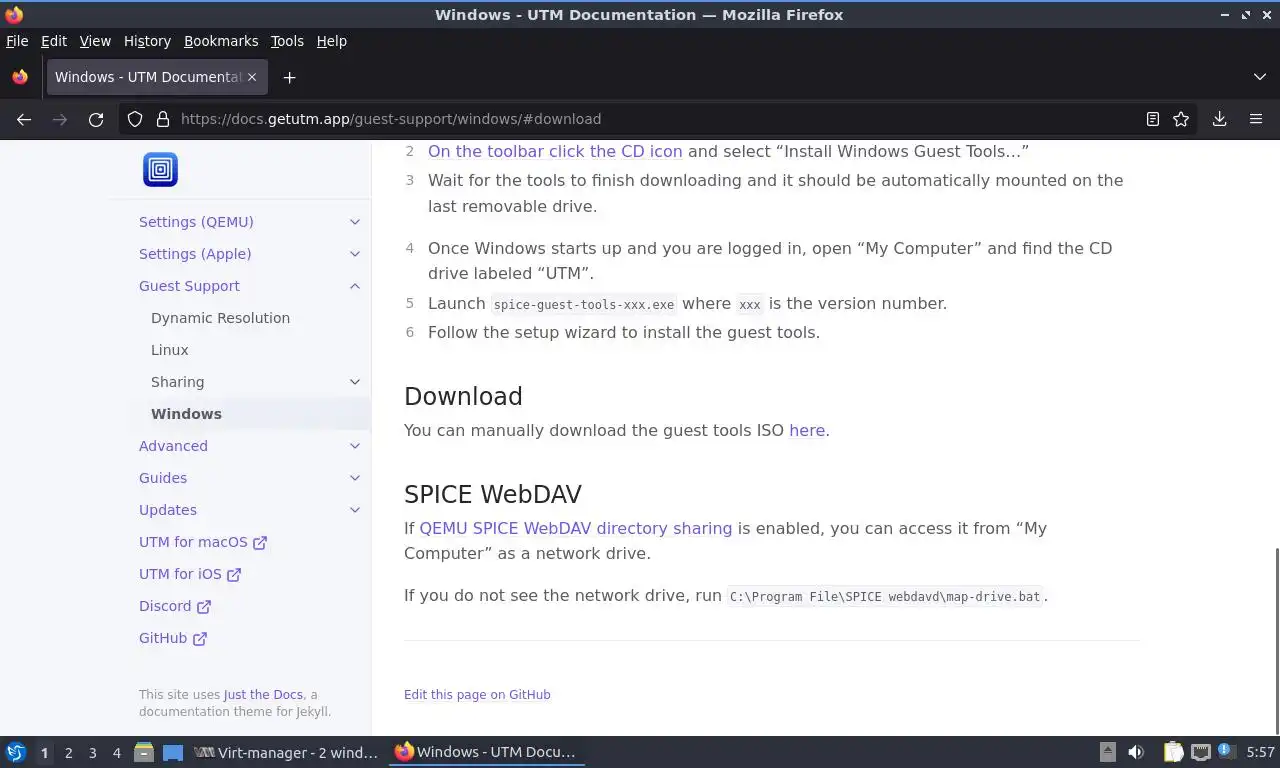Click the Download section heading
The height and width of the screenshot is (768, 1280).
463,396
